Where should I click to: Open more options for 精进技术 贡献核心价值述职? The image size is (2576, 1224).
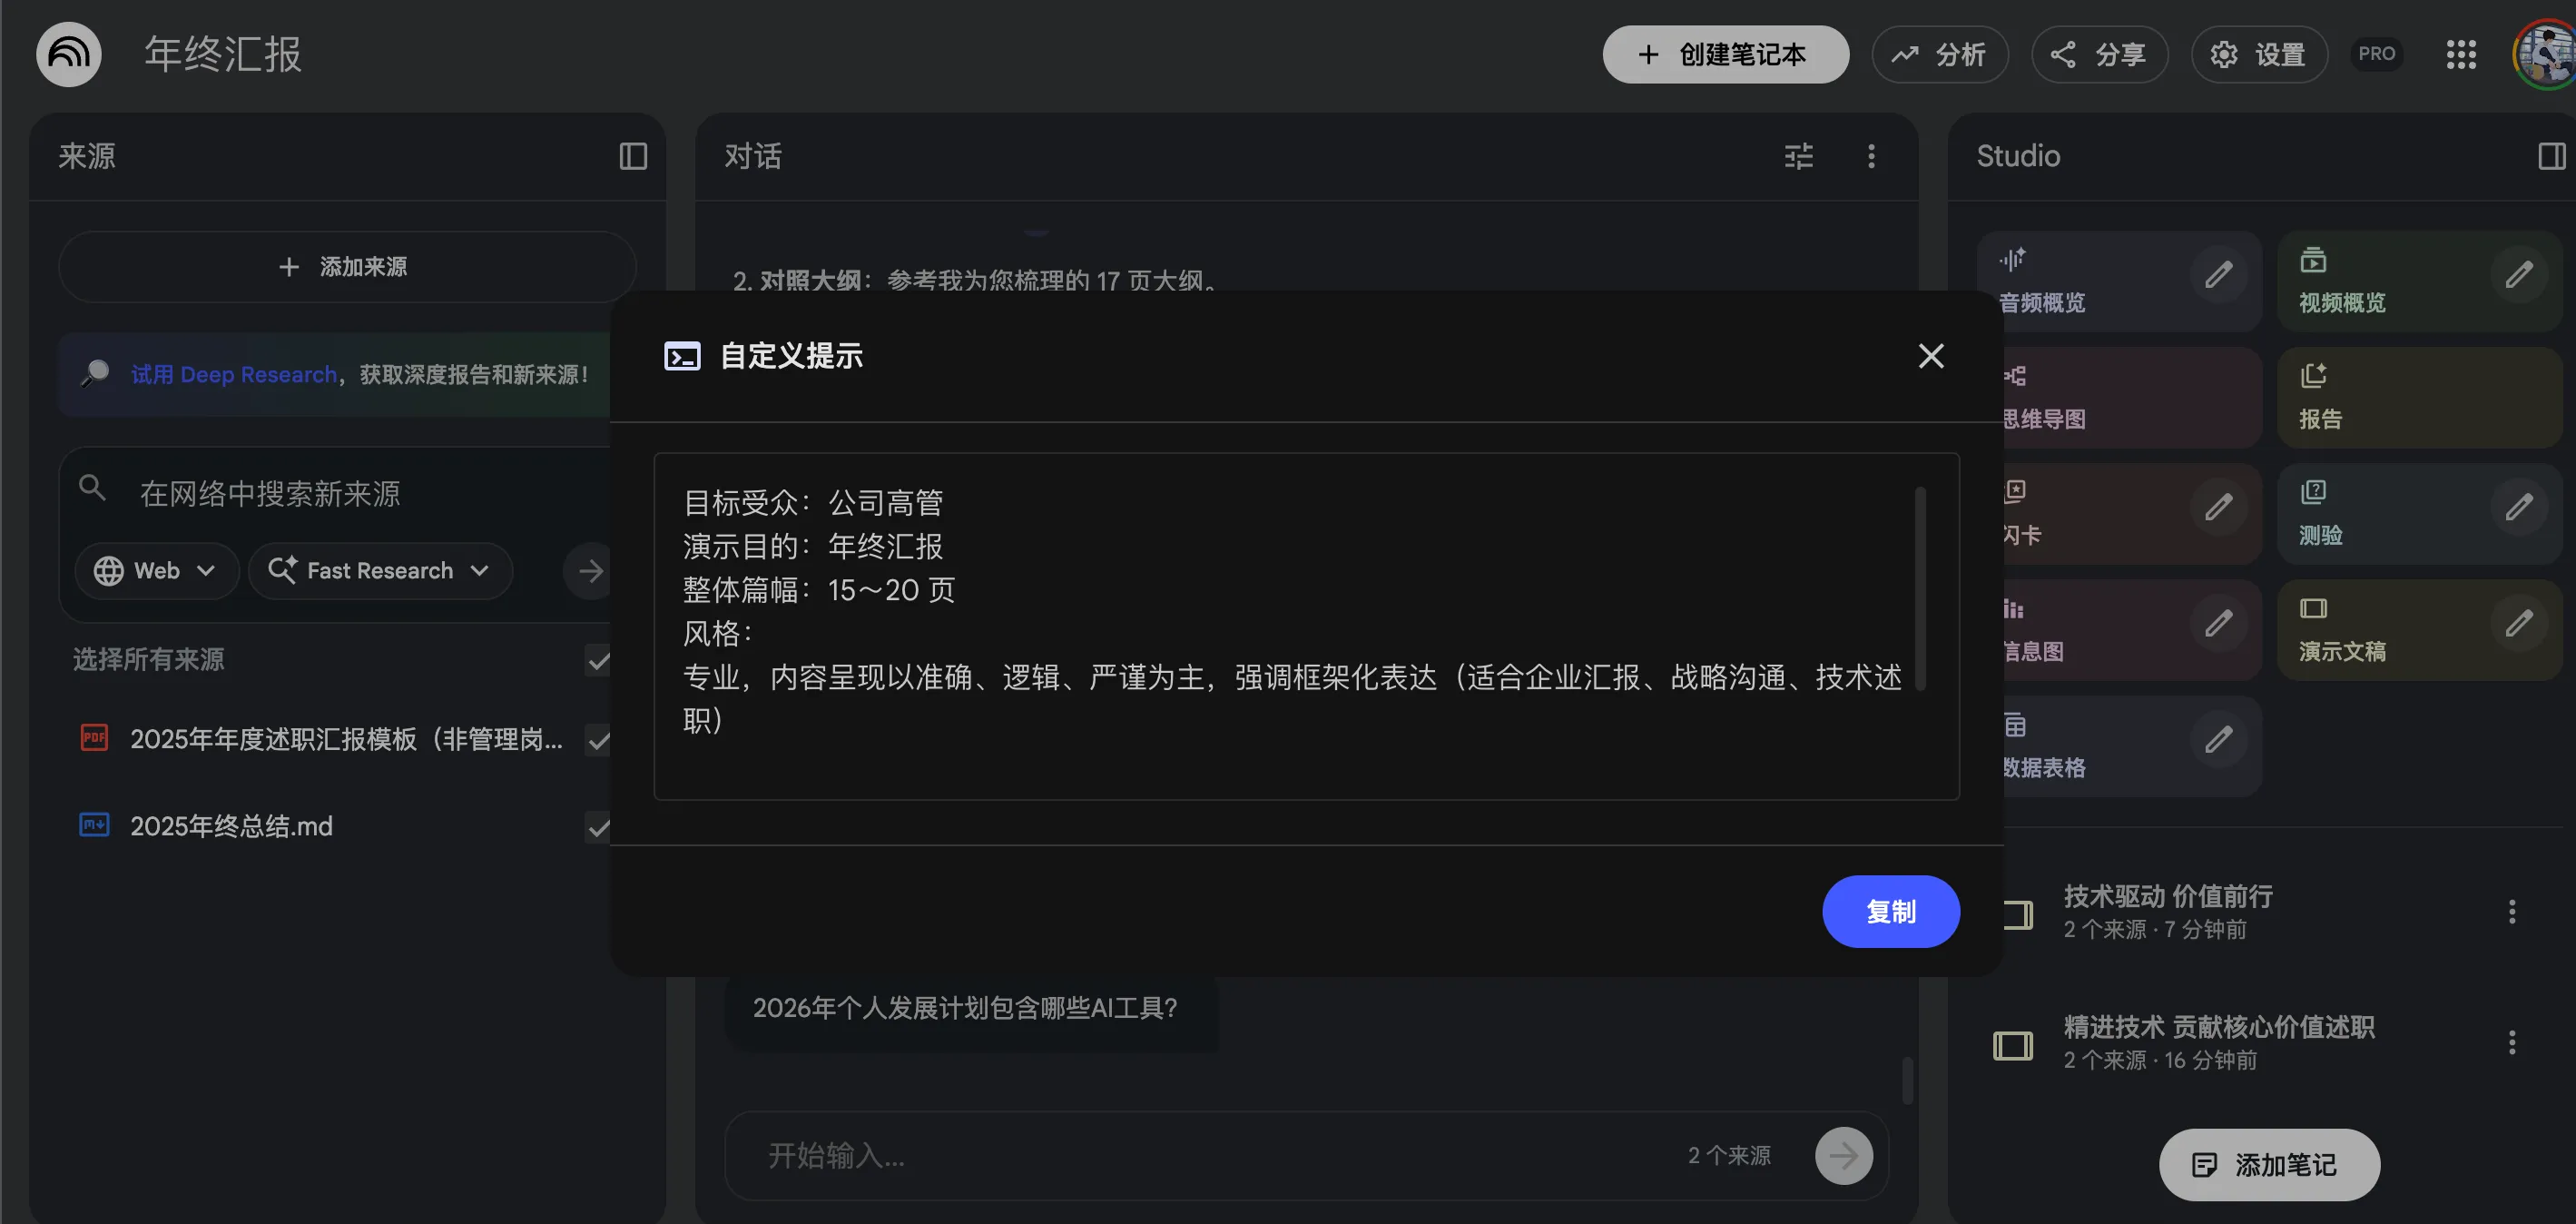2511,1043
